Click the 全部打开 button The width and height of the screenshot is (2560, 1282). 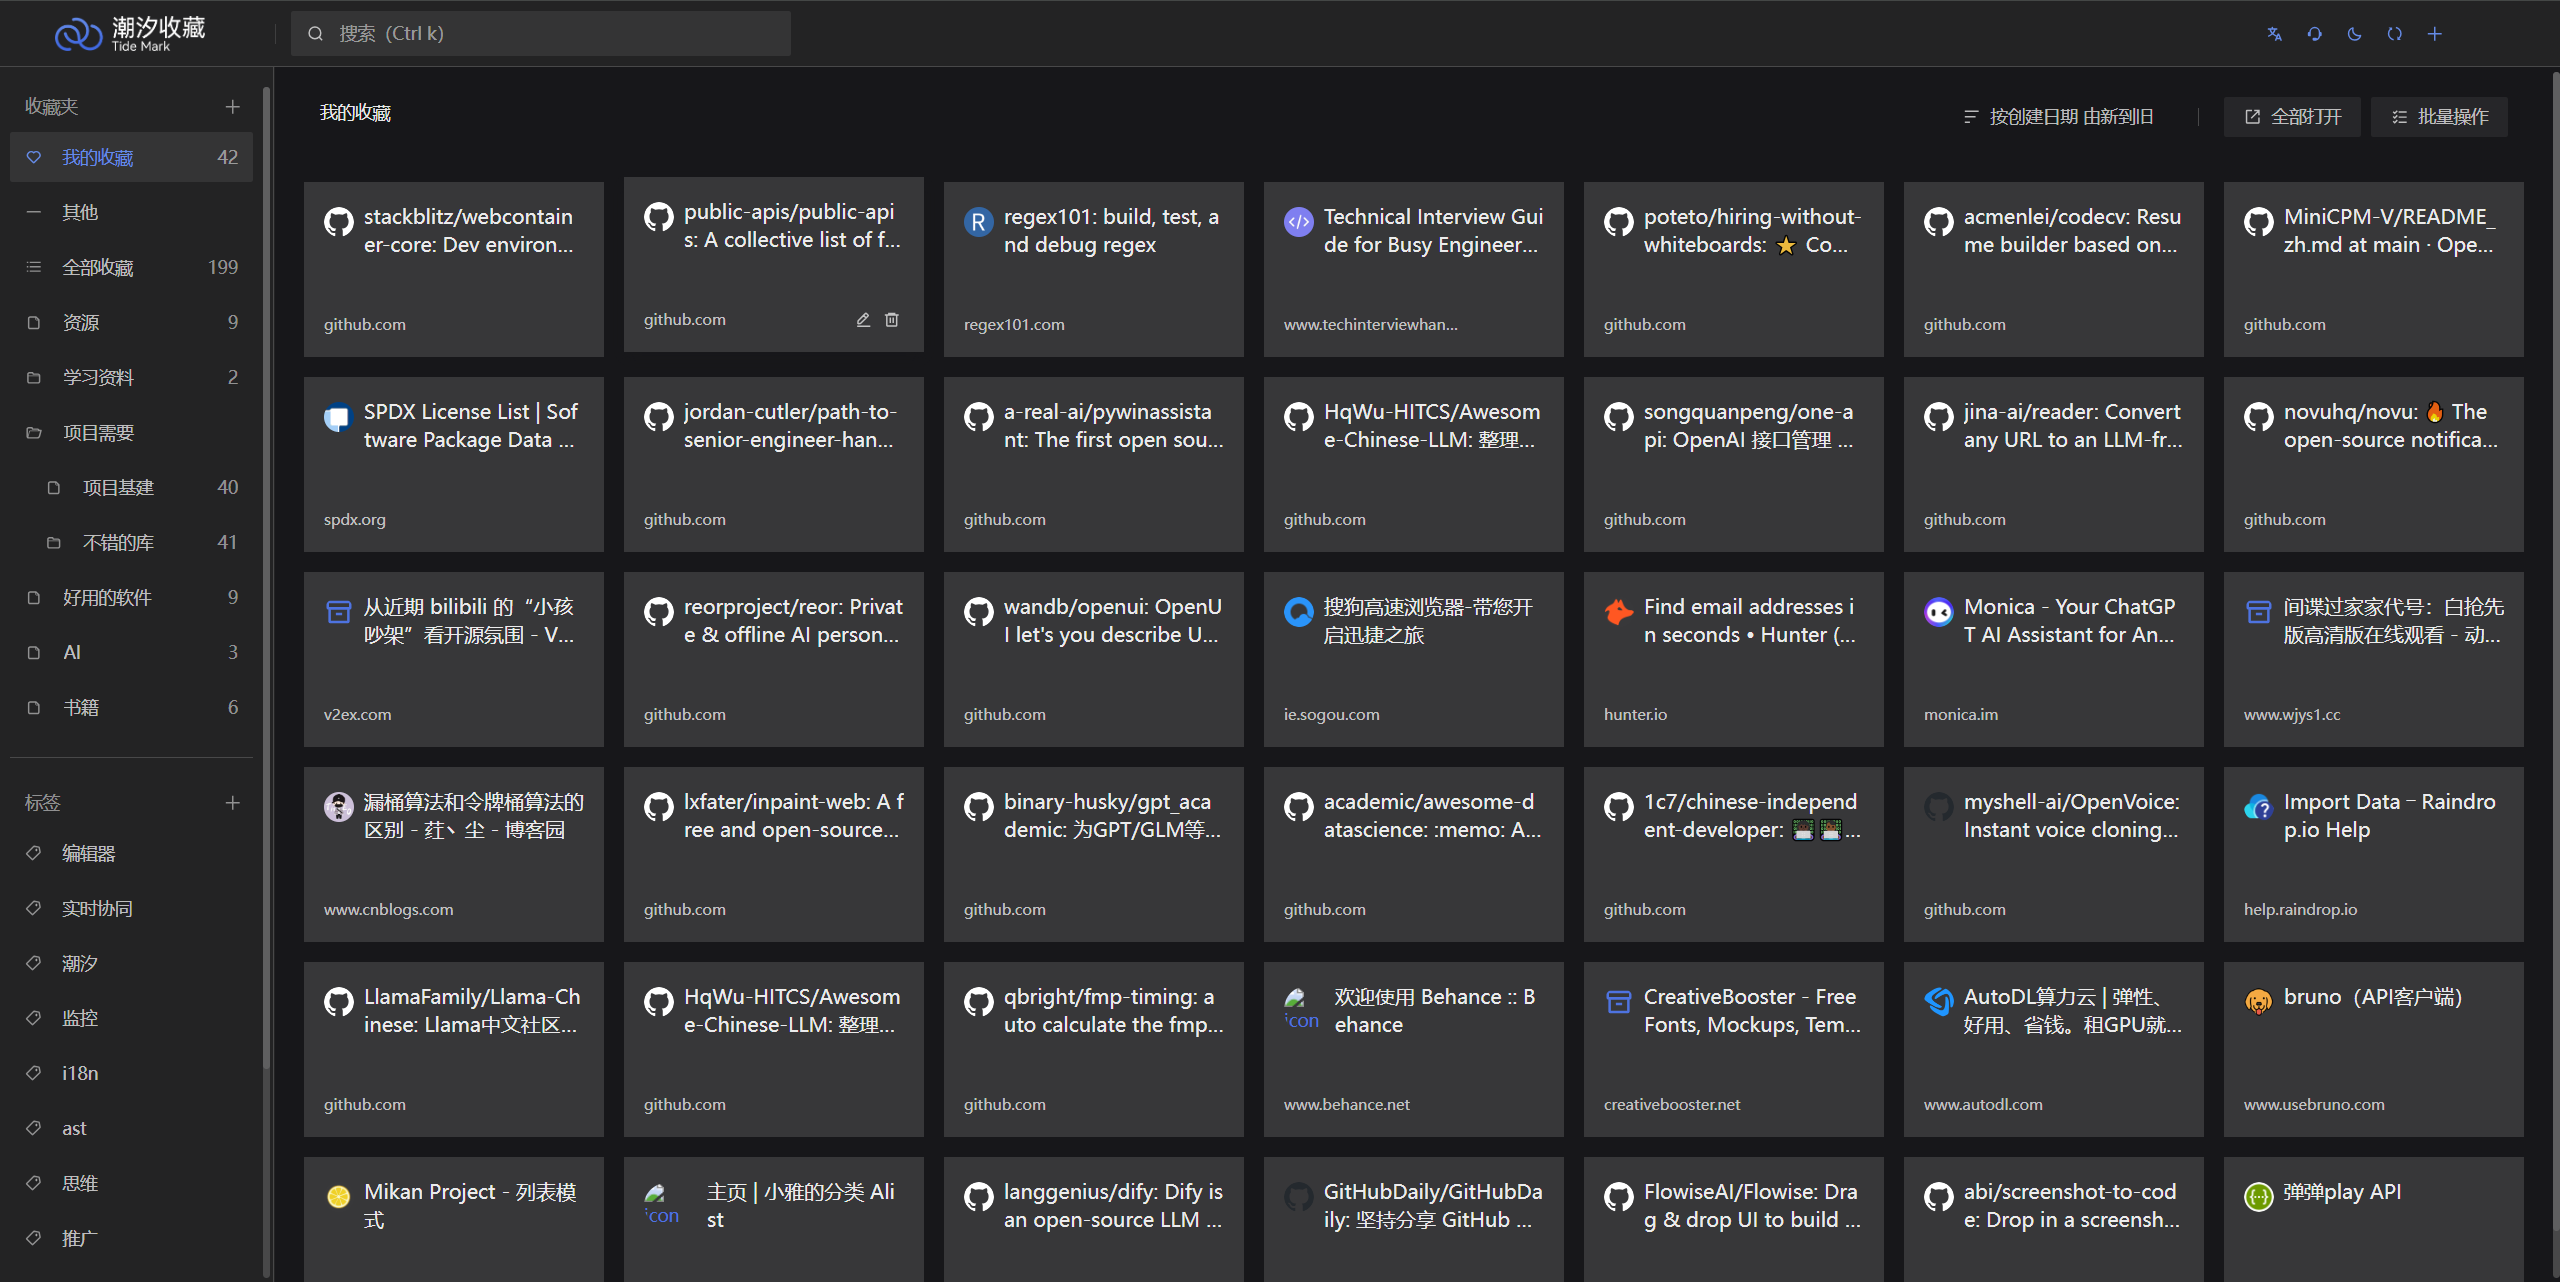(2292, 117)
